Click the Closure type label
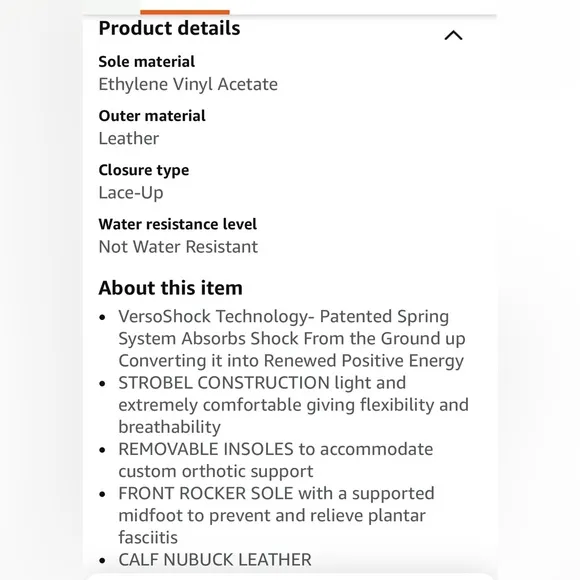 pyautogui.click(x=144, y=171)
